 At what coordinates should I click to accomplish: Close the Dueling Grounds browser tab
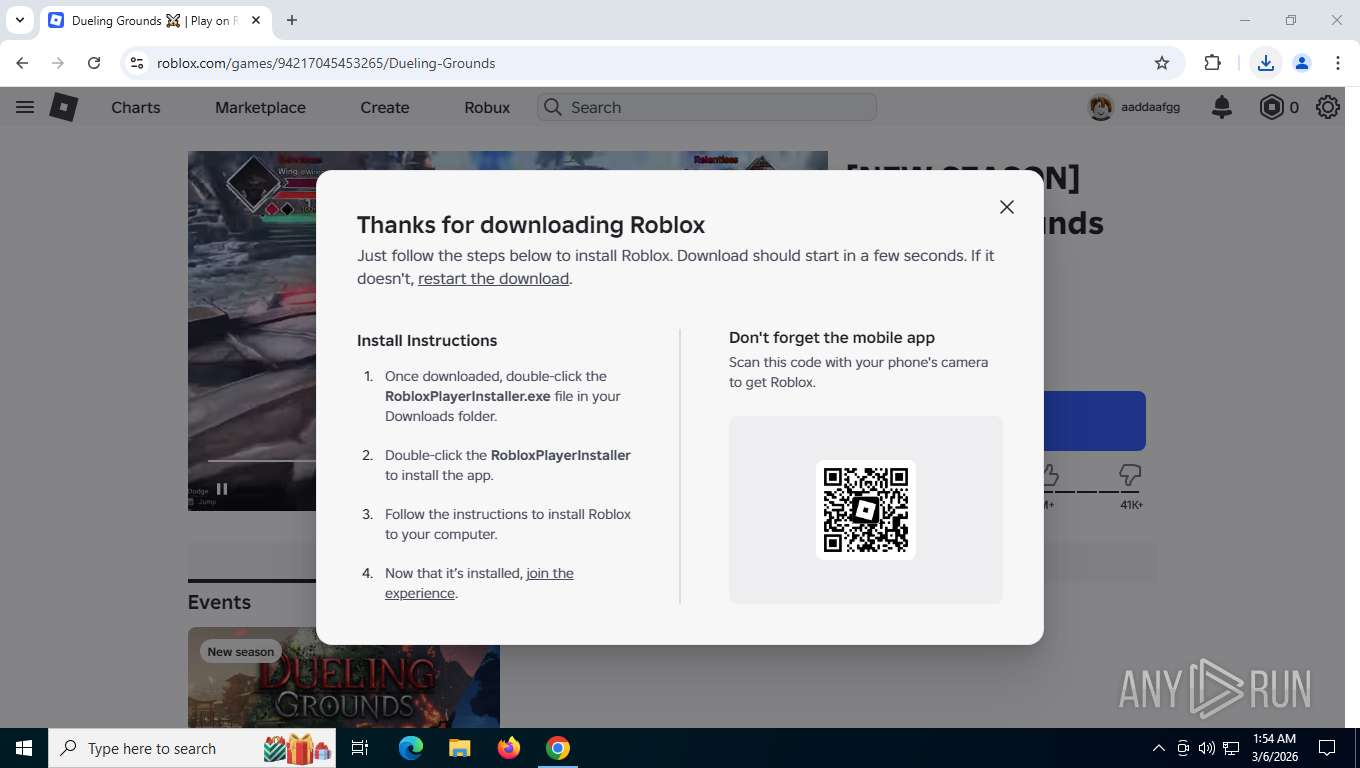tap(255, 20)
